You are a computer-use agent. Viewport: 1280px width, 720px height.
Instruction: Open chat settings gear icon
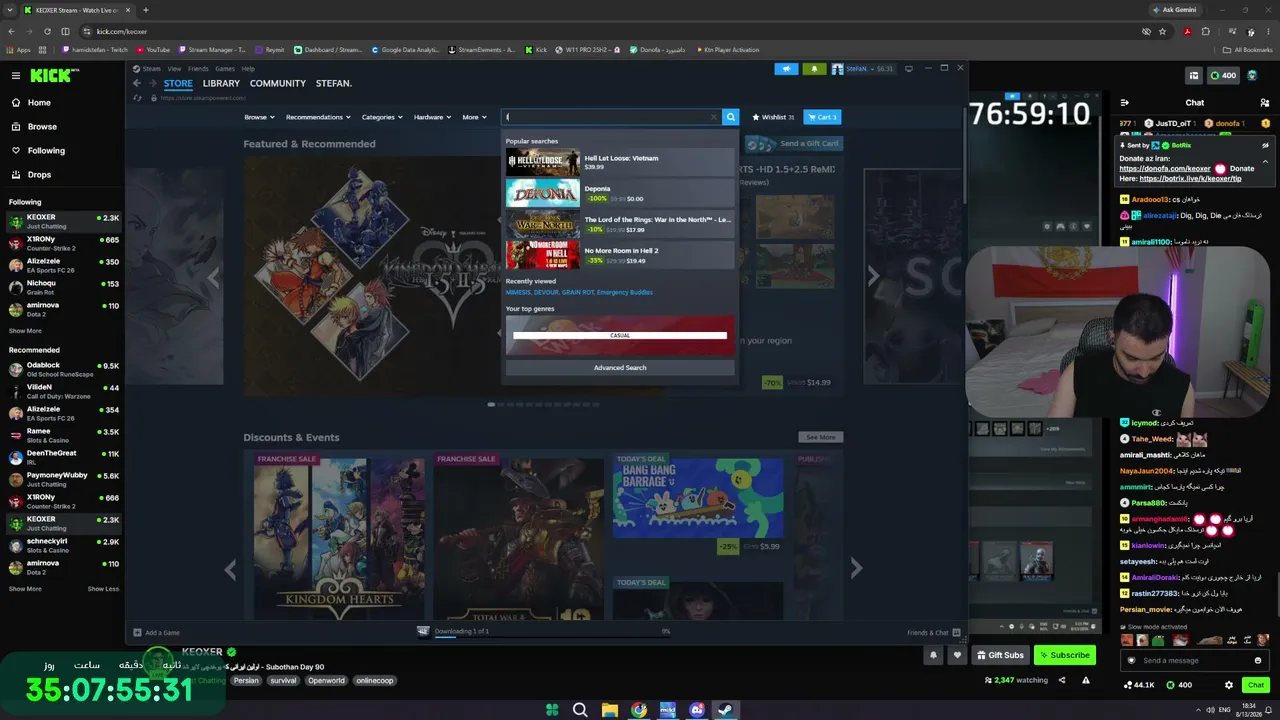coord(1229,685)
